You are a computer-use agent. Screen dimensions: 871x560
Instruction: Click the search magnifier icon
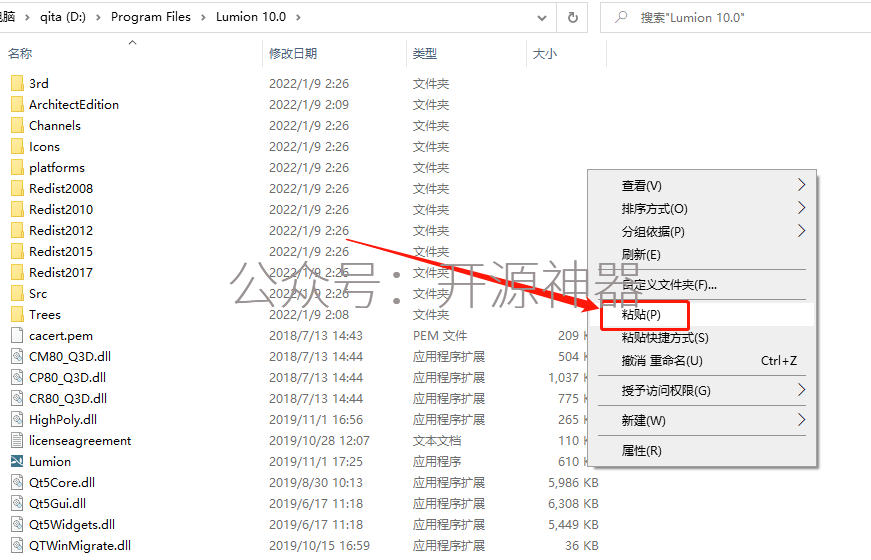tap(621, 17)
